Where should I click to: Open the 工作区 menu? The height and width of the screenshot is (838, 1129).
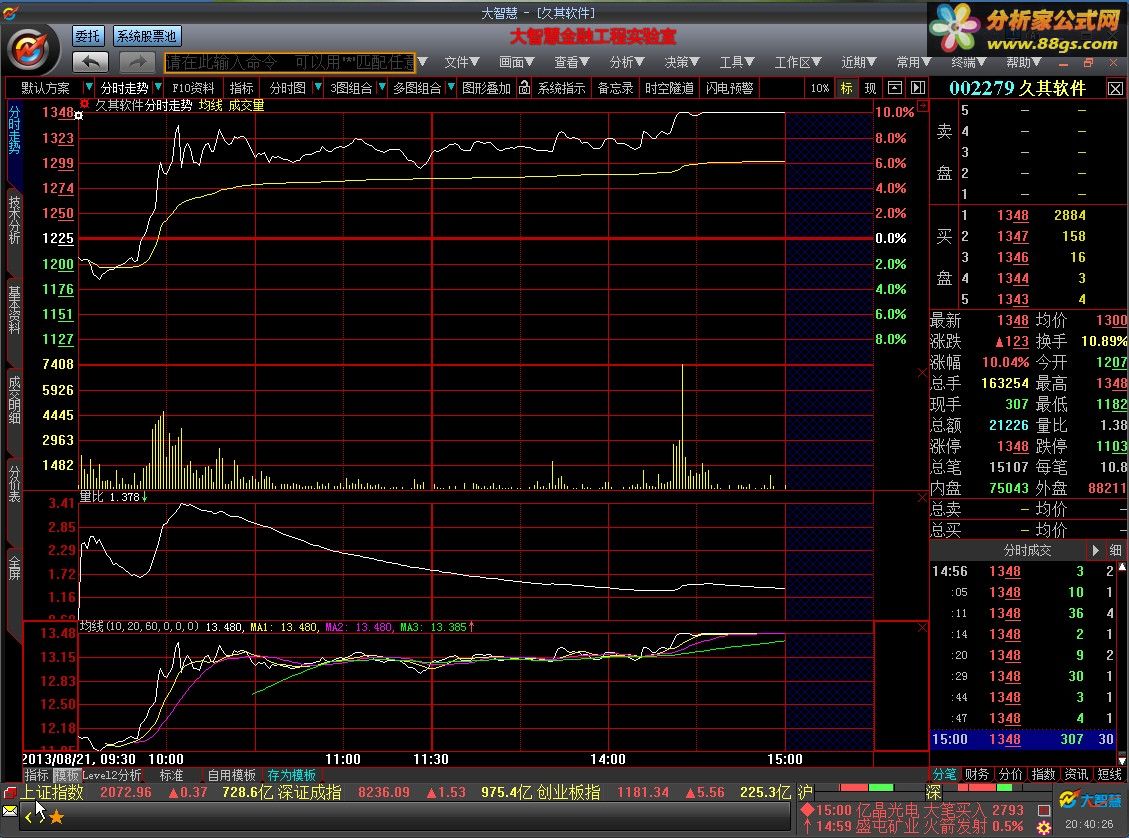[x=798, y=63]
